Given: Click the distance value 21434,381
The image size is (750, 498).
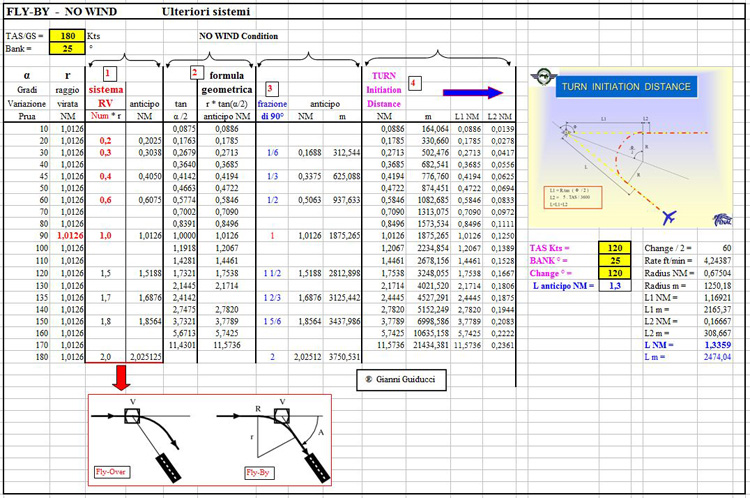Looking at the screenshot, I should point(431,345).
